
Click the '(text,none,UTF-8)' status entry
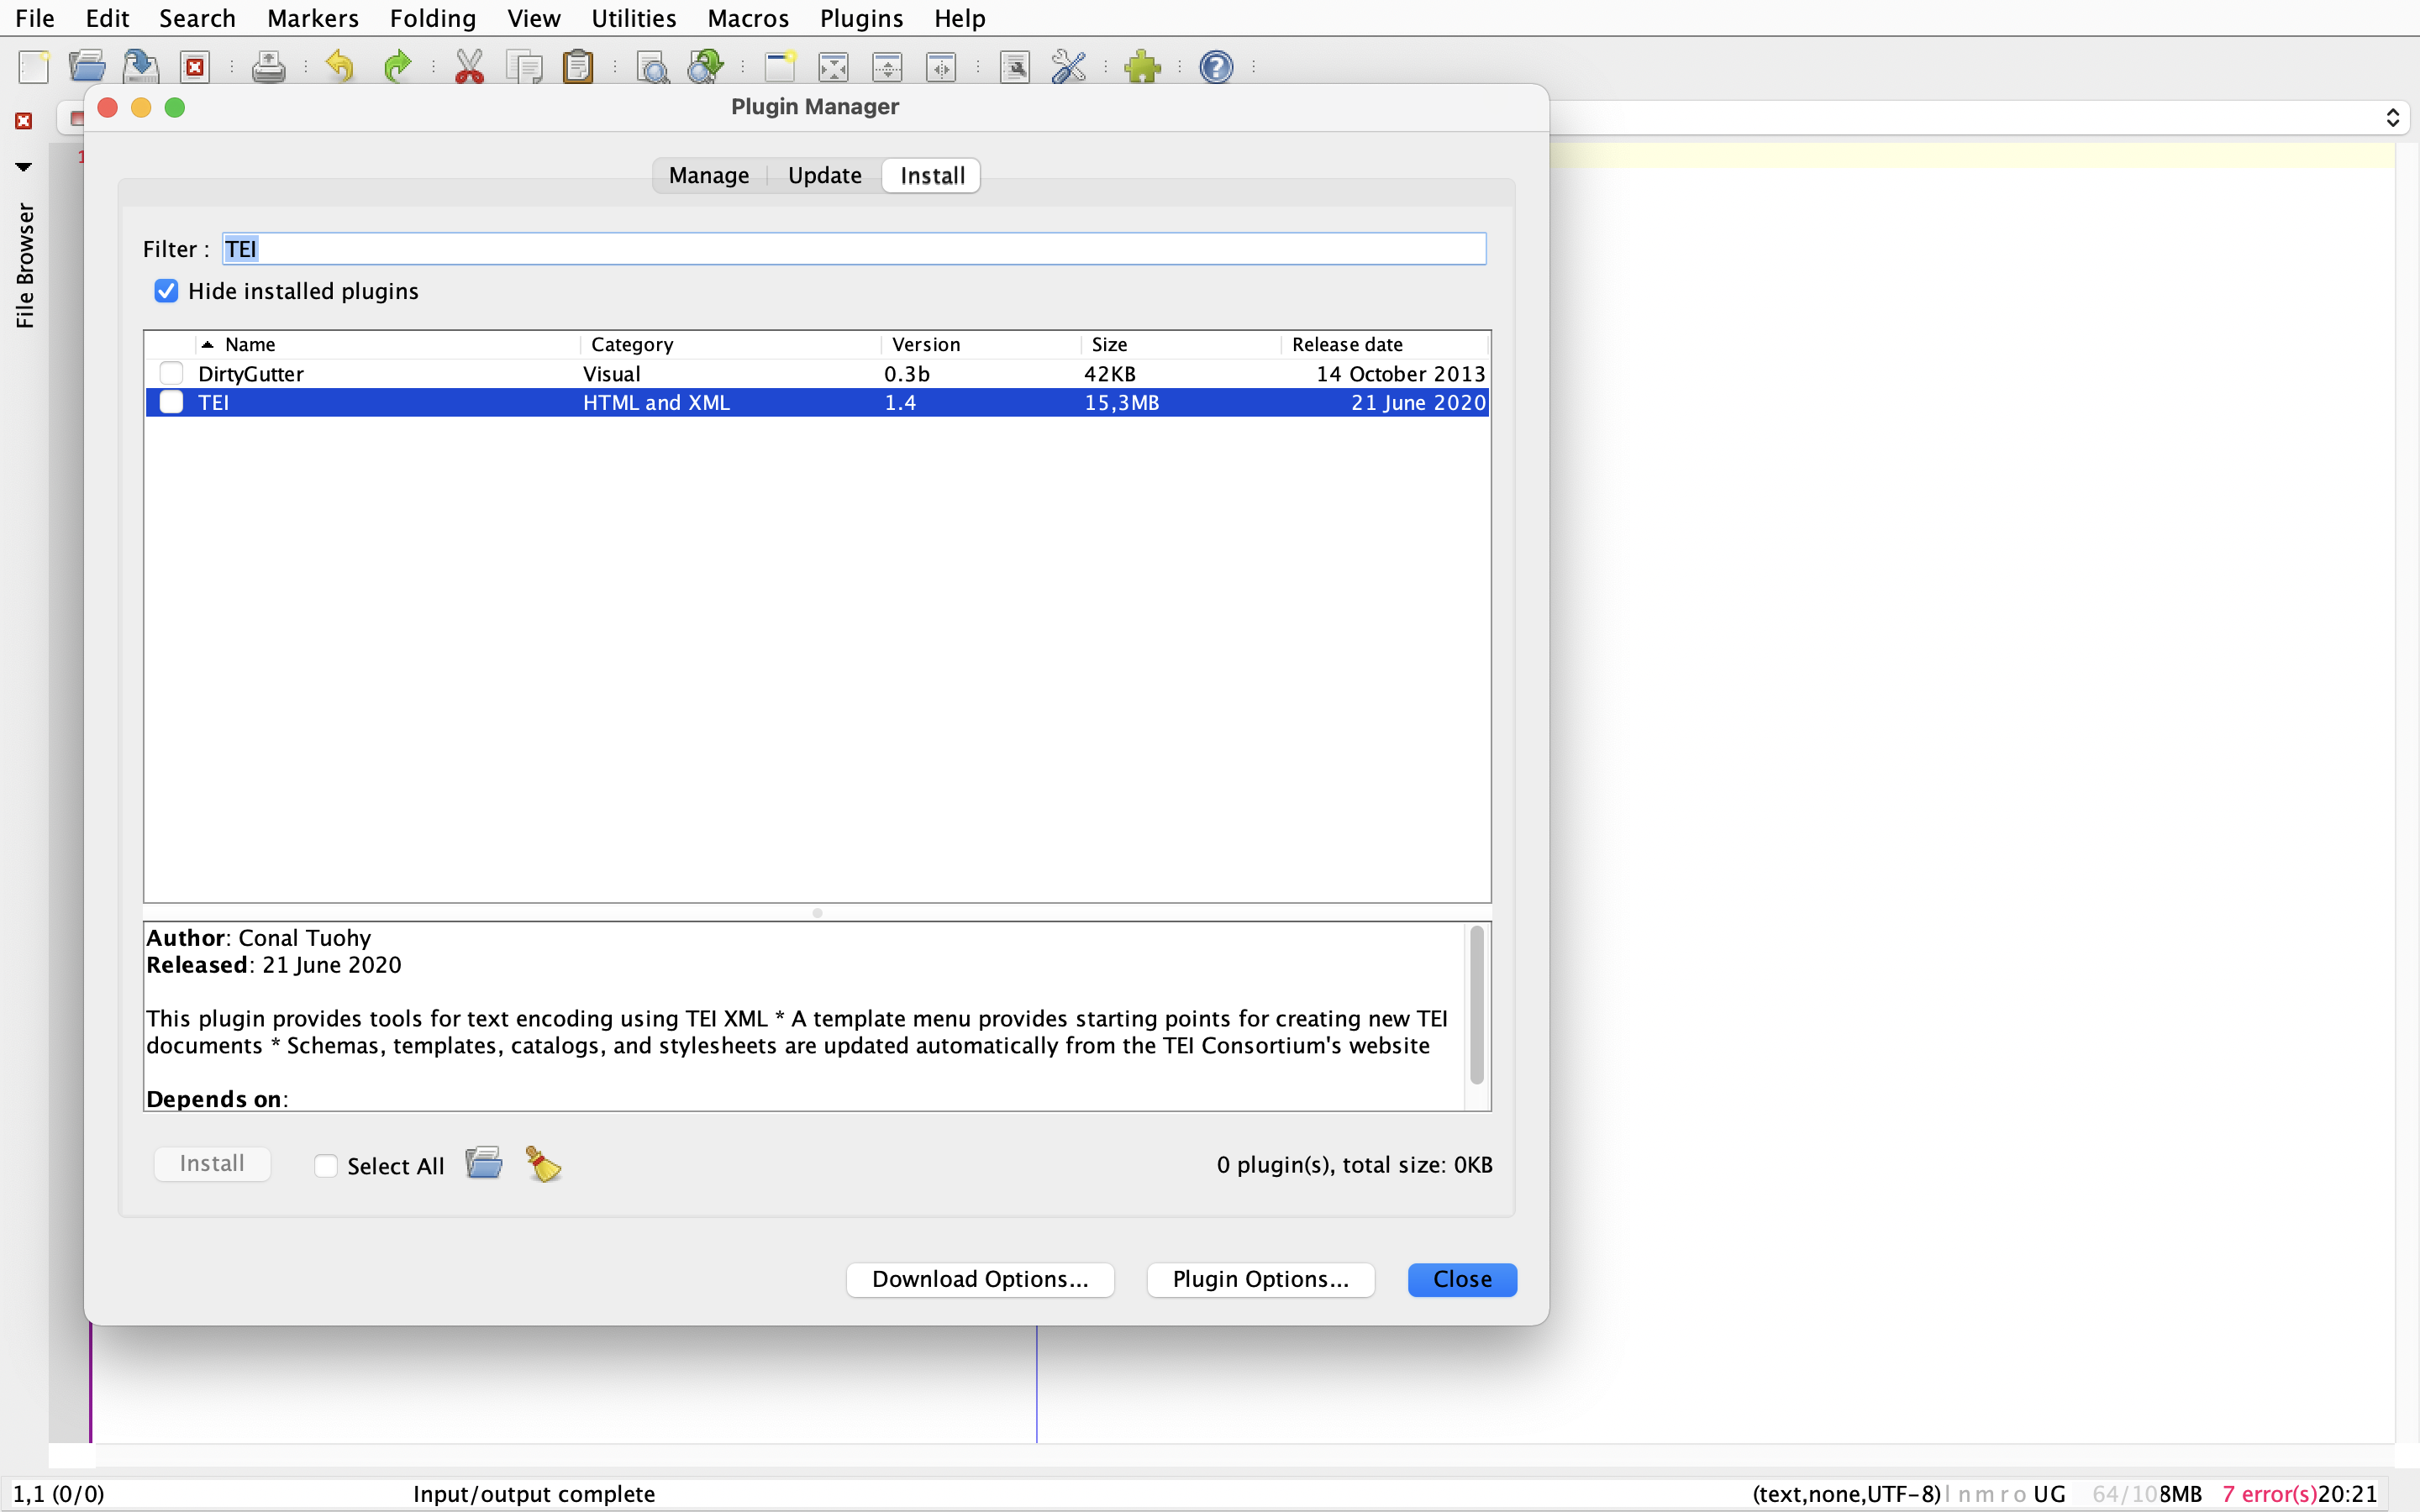tap(1846, 1494)
